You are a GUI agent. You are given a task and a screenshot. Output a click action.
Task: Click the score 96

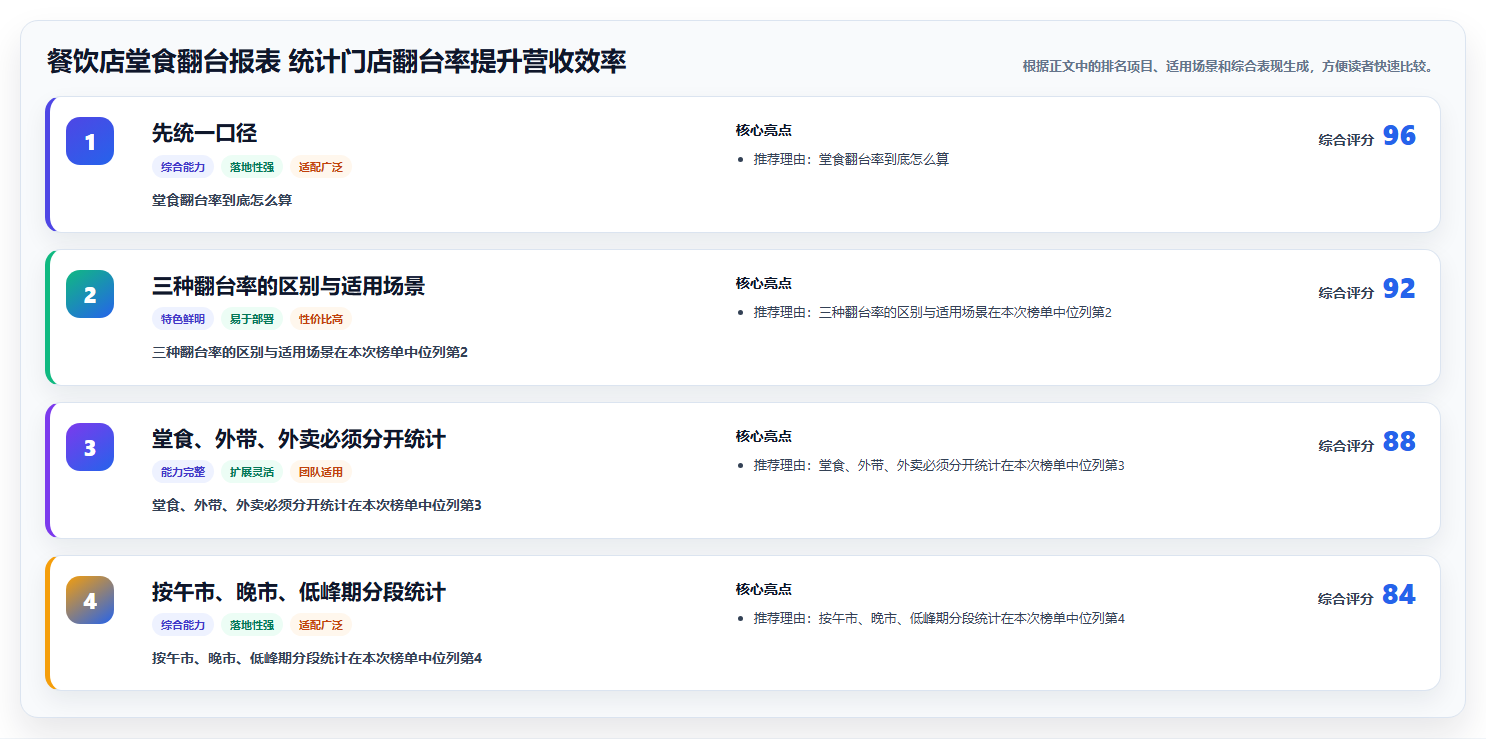point(1399,136)
